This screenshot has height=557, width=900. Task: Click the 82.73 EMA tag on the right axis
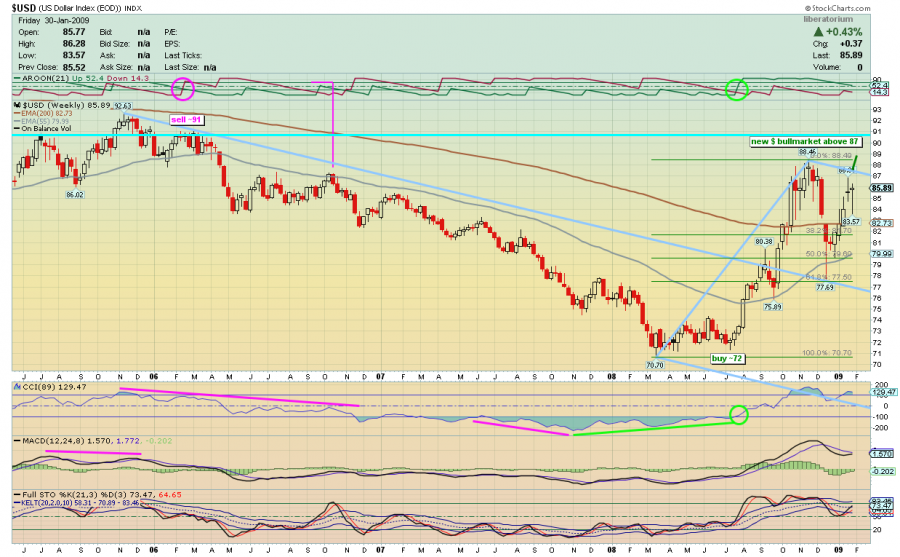point(882,223)
